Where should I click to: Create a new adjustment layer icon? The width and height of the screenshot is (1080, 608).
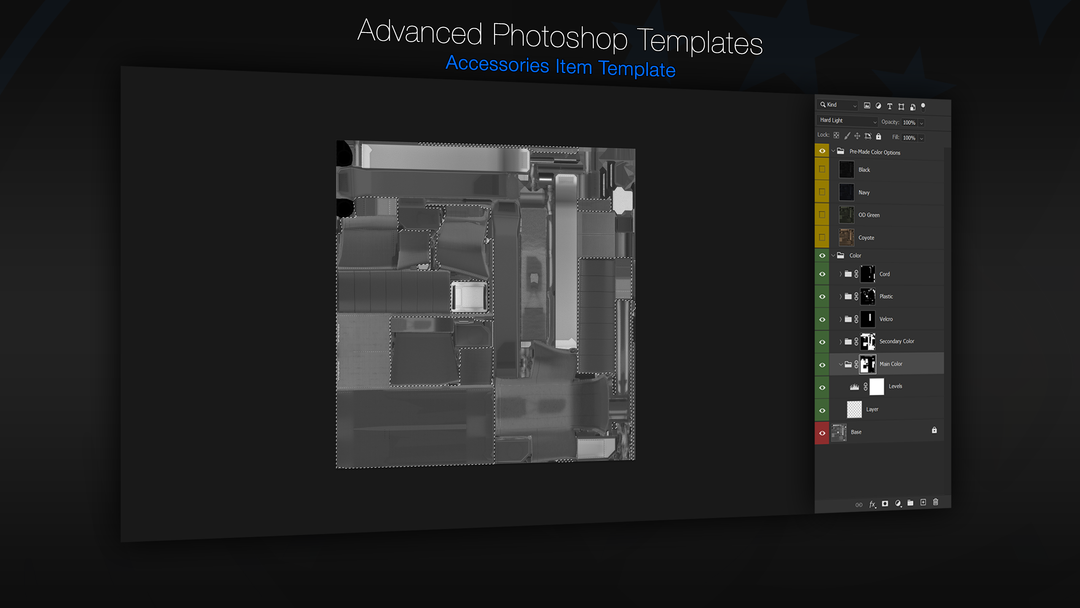[898, 503]
